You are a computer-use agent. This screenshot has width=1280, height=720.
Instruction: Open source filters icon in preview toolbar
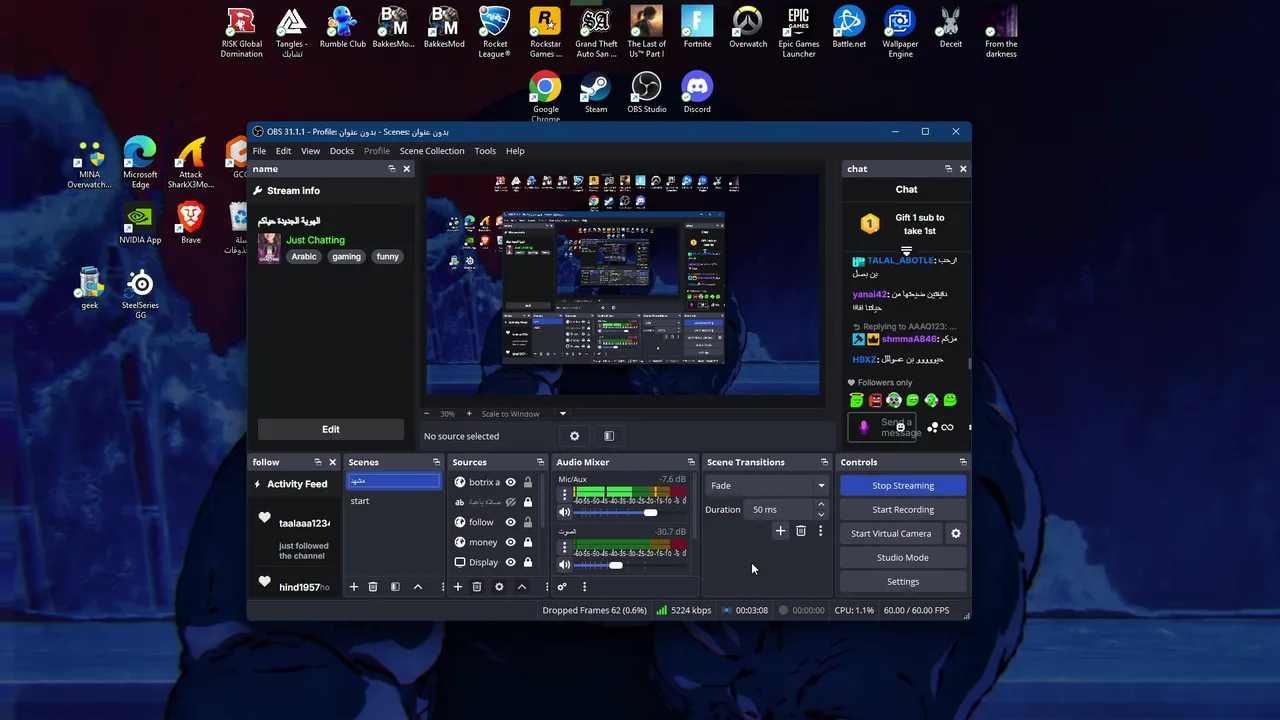point(609,436)
